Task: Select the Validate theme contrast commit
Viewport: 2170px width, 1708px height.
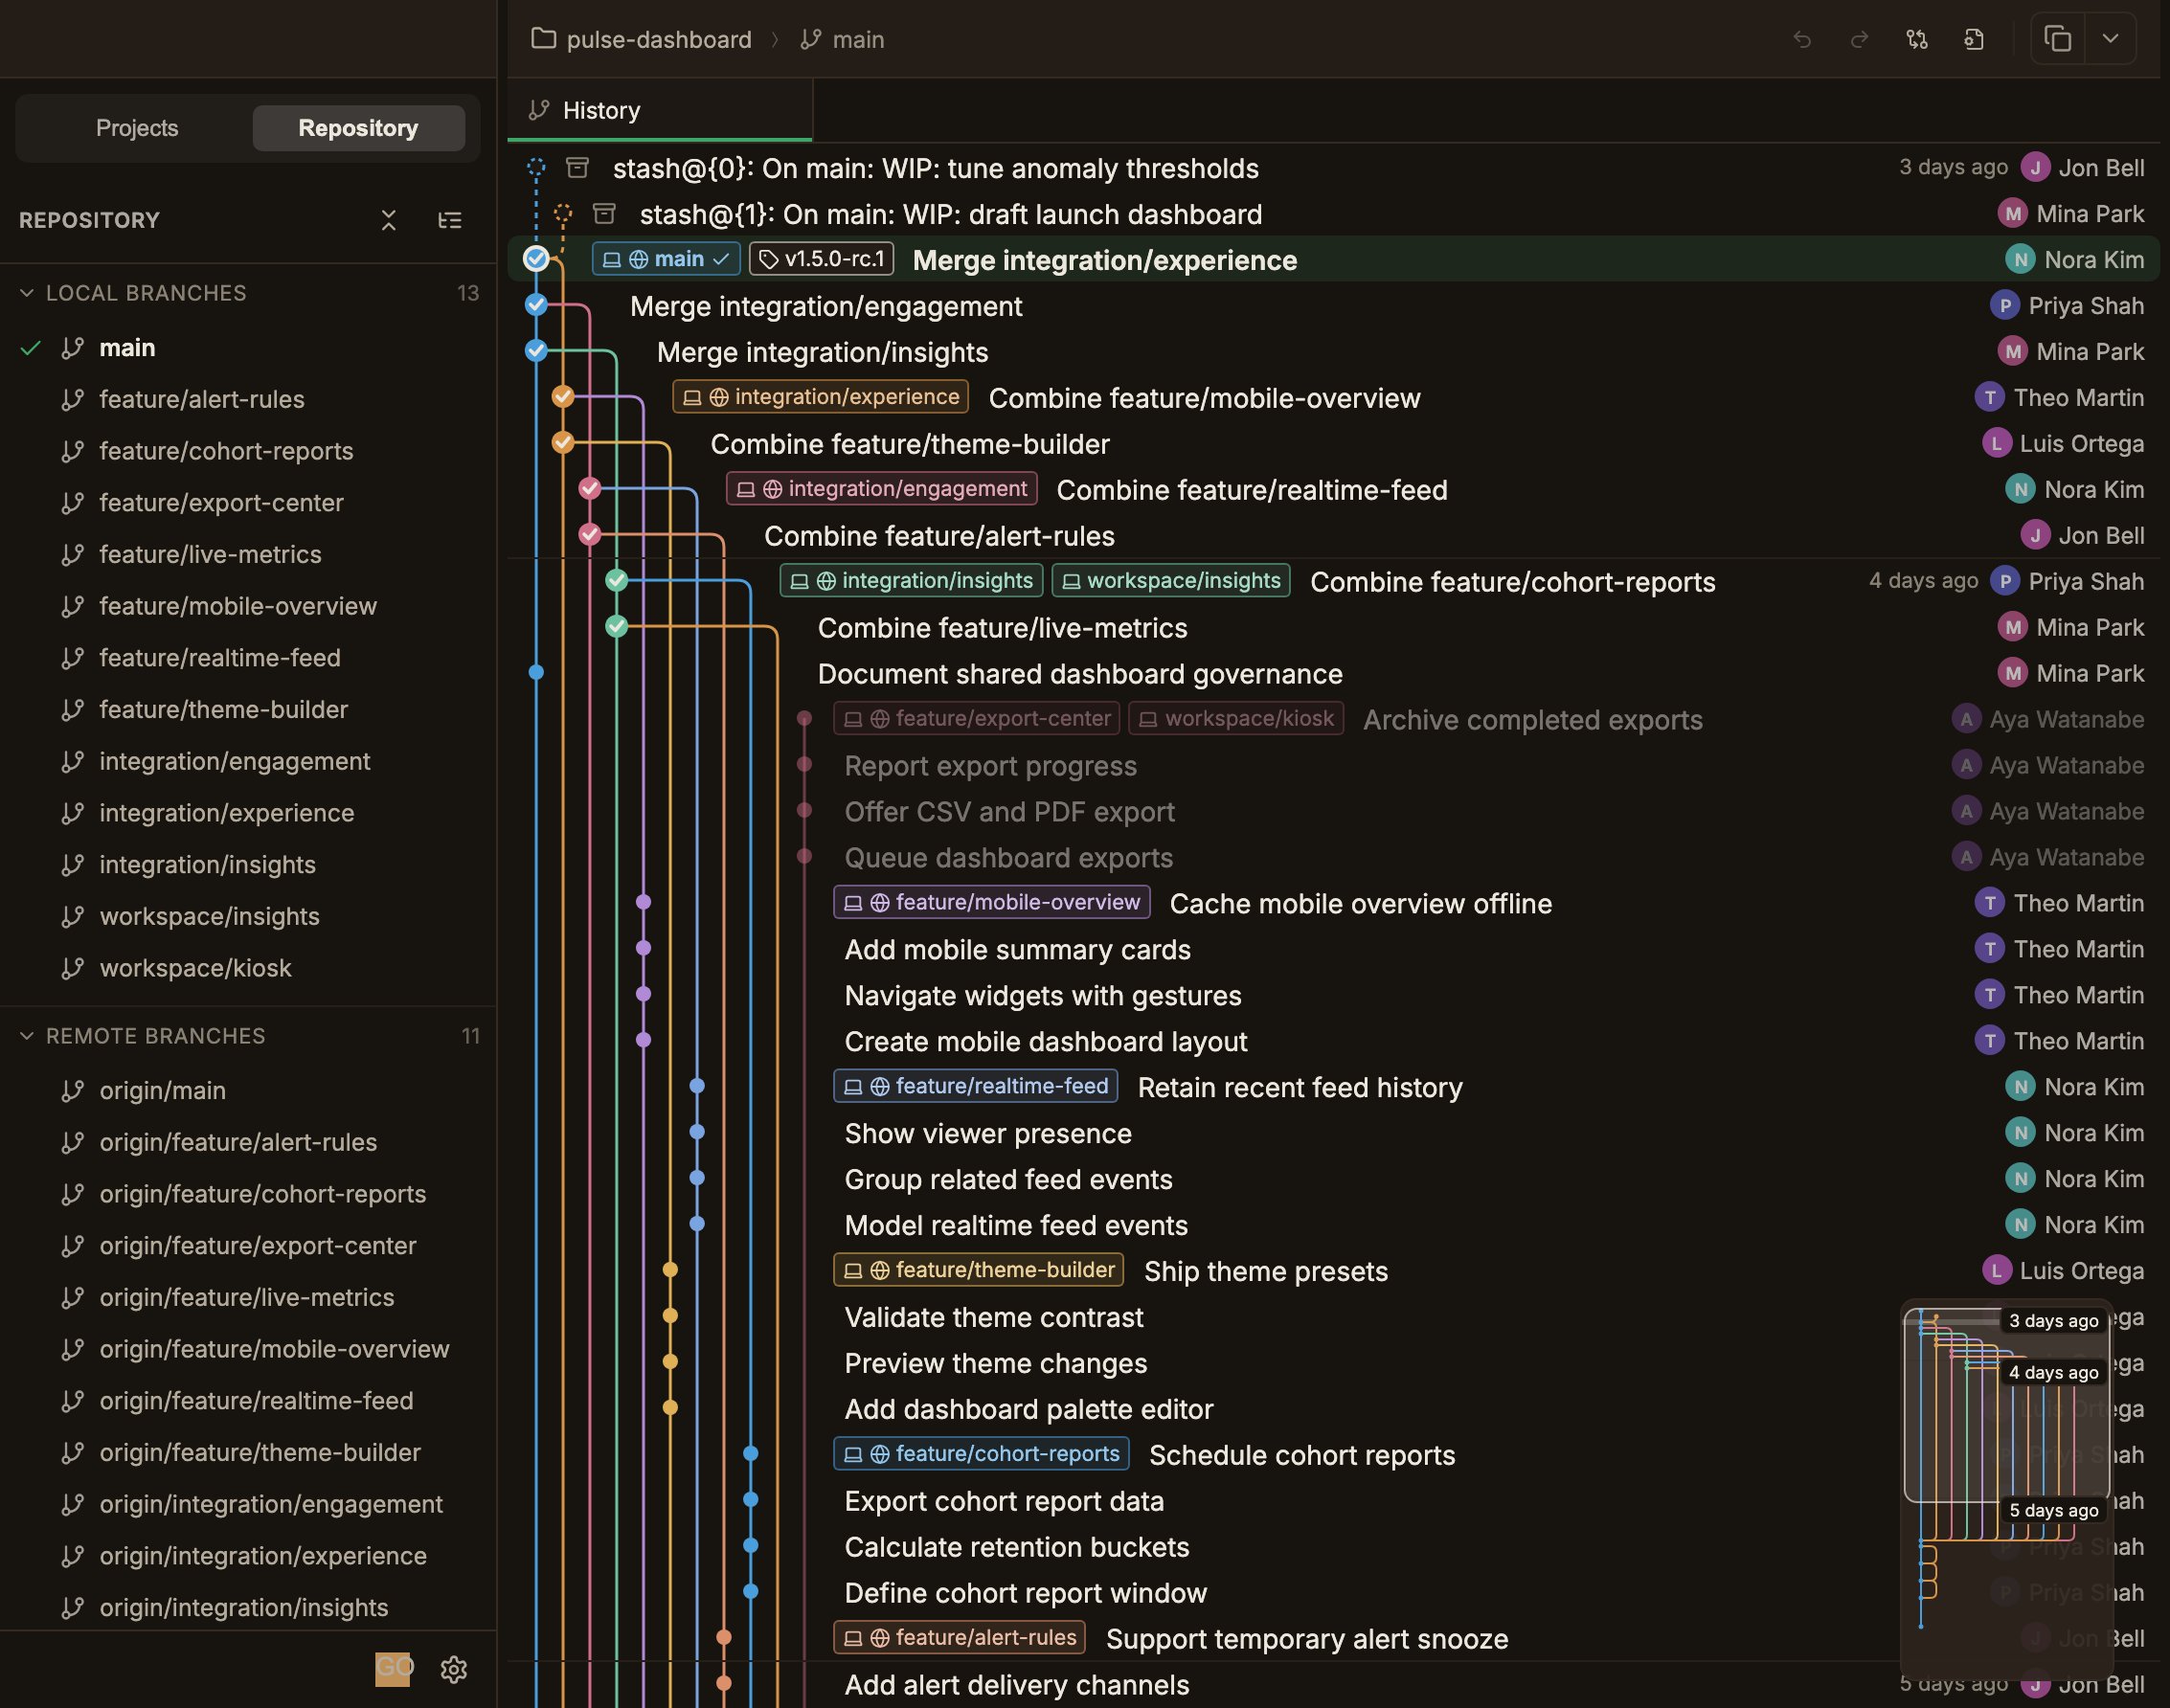Action: [1334, 1318]
